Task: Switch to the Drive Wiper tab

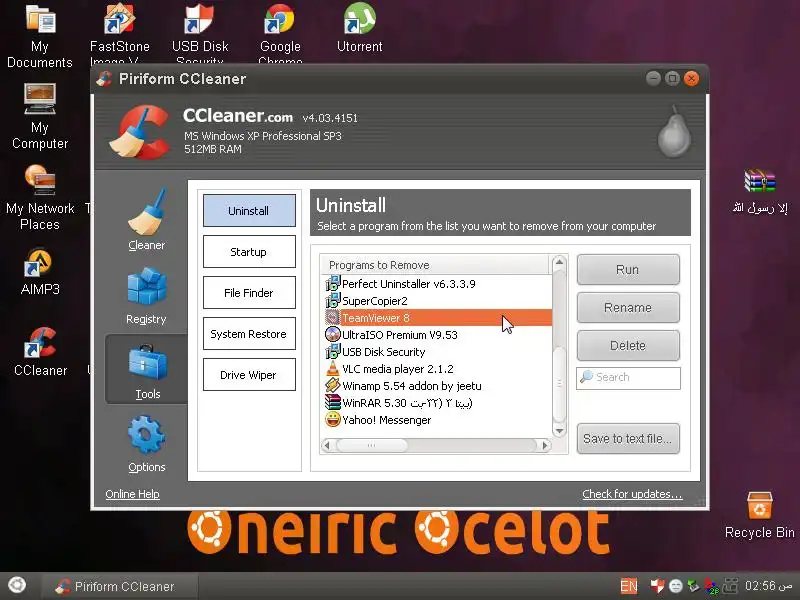Action: tap(249, 374)
